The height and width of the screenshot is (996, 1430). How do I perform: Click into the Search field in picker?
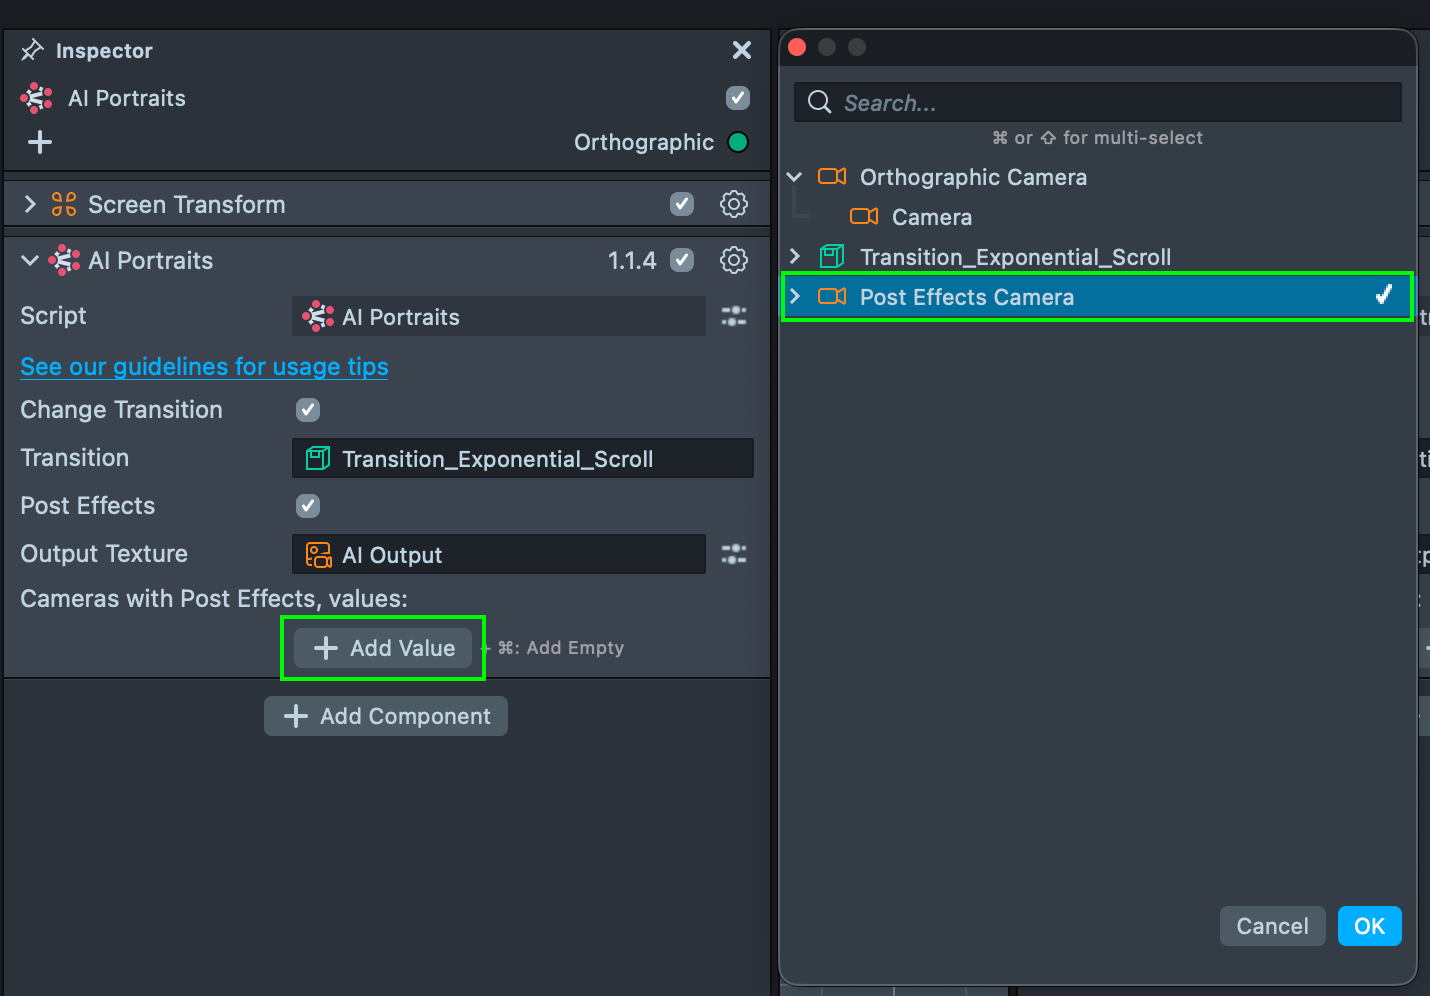[1110, 102]
